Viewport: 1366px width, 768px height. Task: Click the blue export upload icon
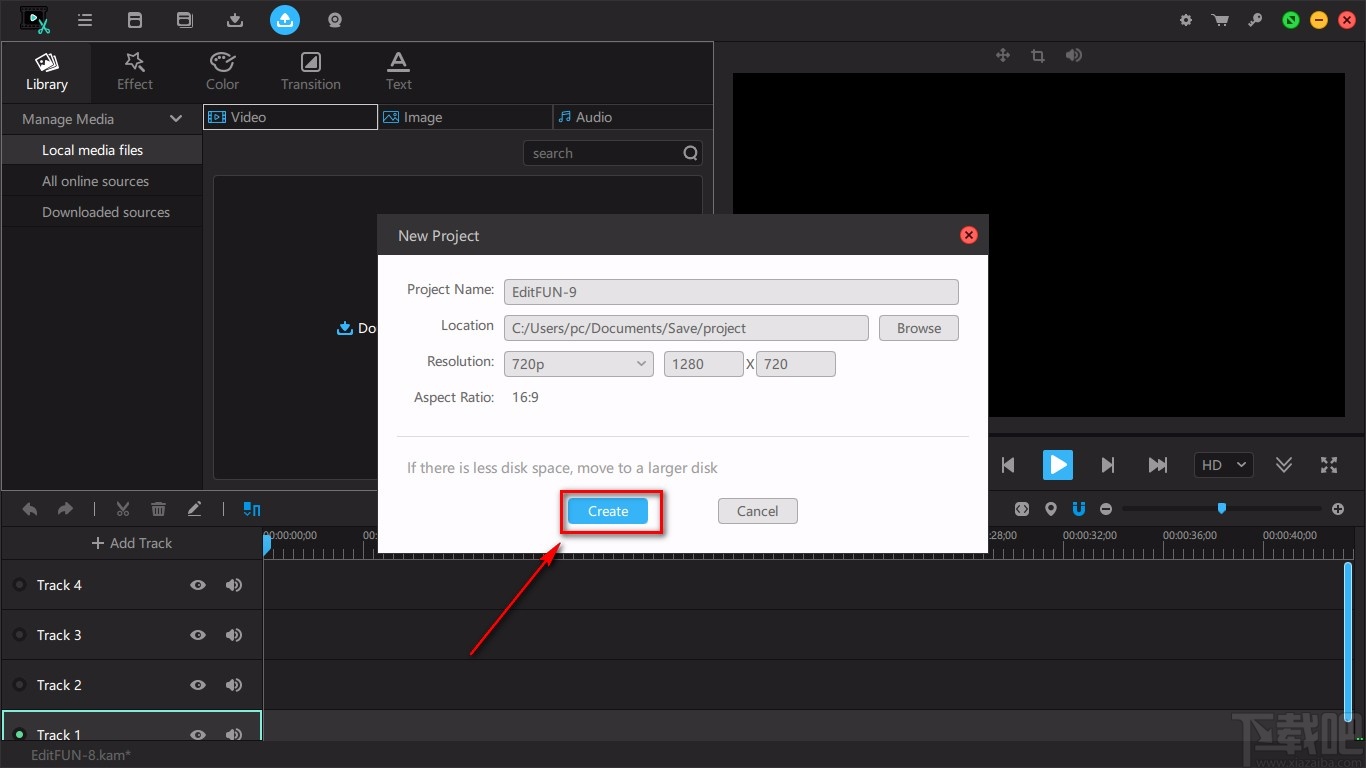tap(285, 19)
